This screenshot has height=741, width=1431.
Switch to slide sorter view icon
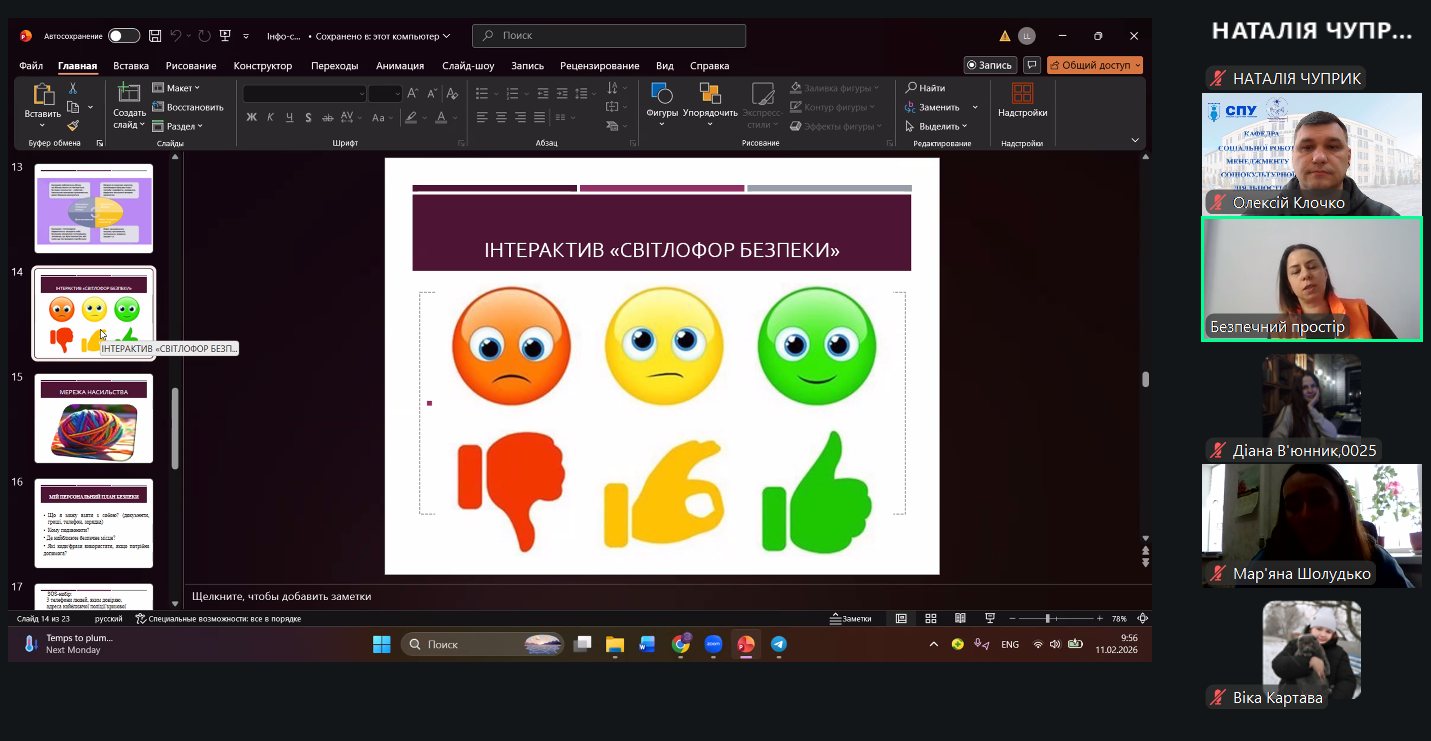[x=930, y=619]
